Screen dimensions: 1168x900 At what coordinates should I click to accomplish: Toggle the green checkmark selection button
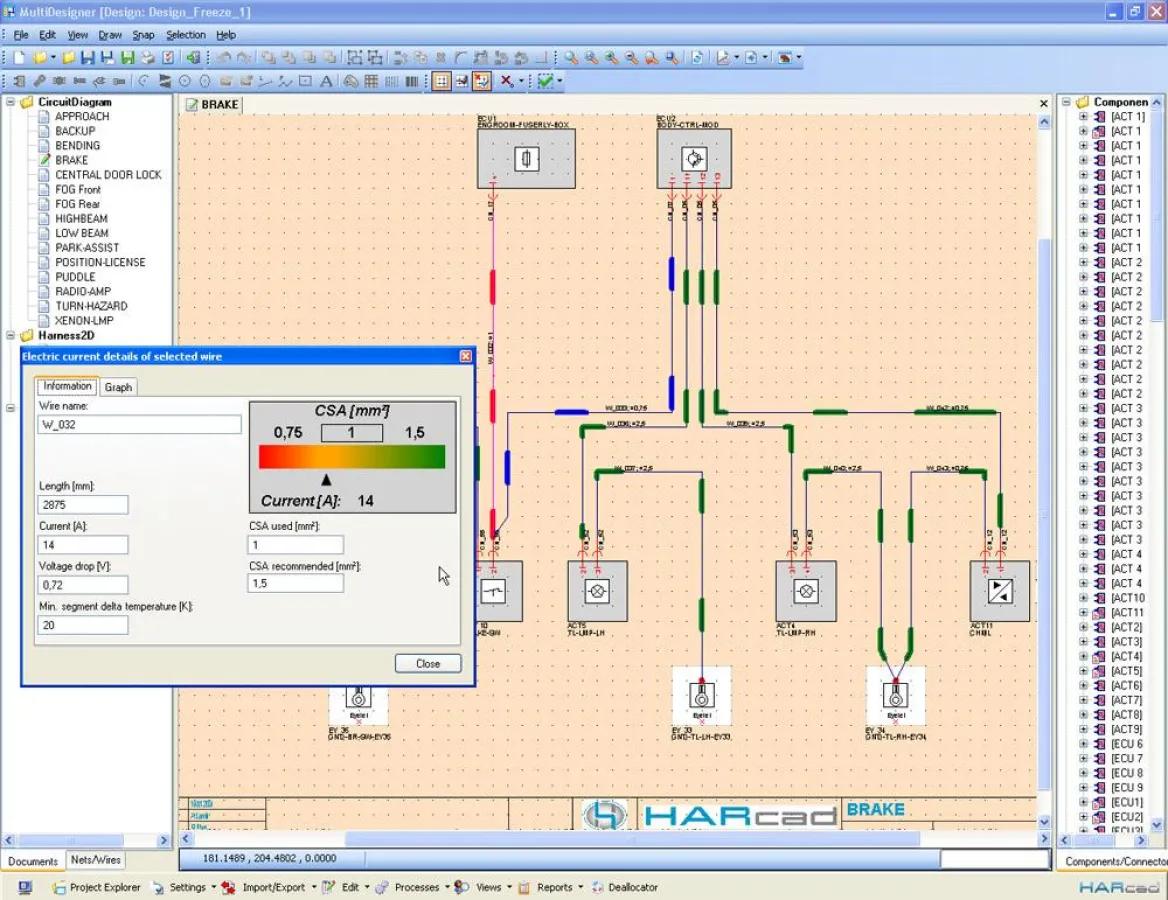tap(545, 82)
